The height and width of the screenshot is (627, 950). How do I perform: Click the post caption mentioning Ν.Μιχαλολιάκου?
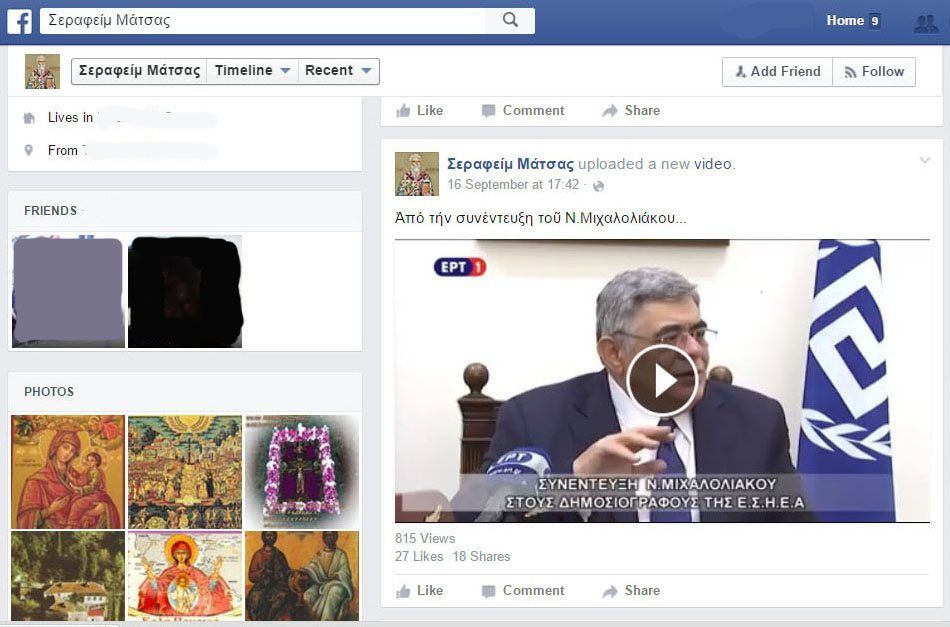(540, 218)
